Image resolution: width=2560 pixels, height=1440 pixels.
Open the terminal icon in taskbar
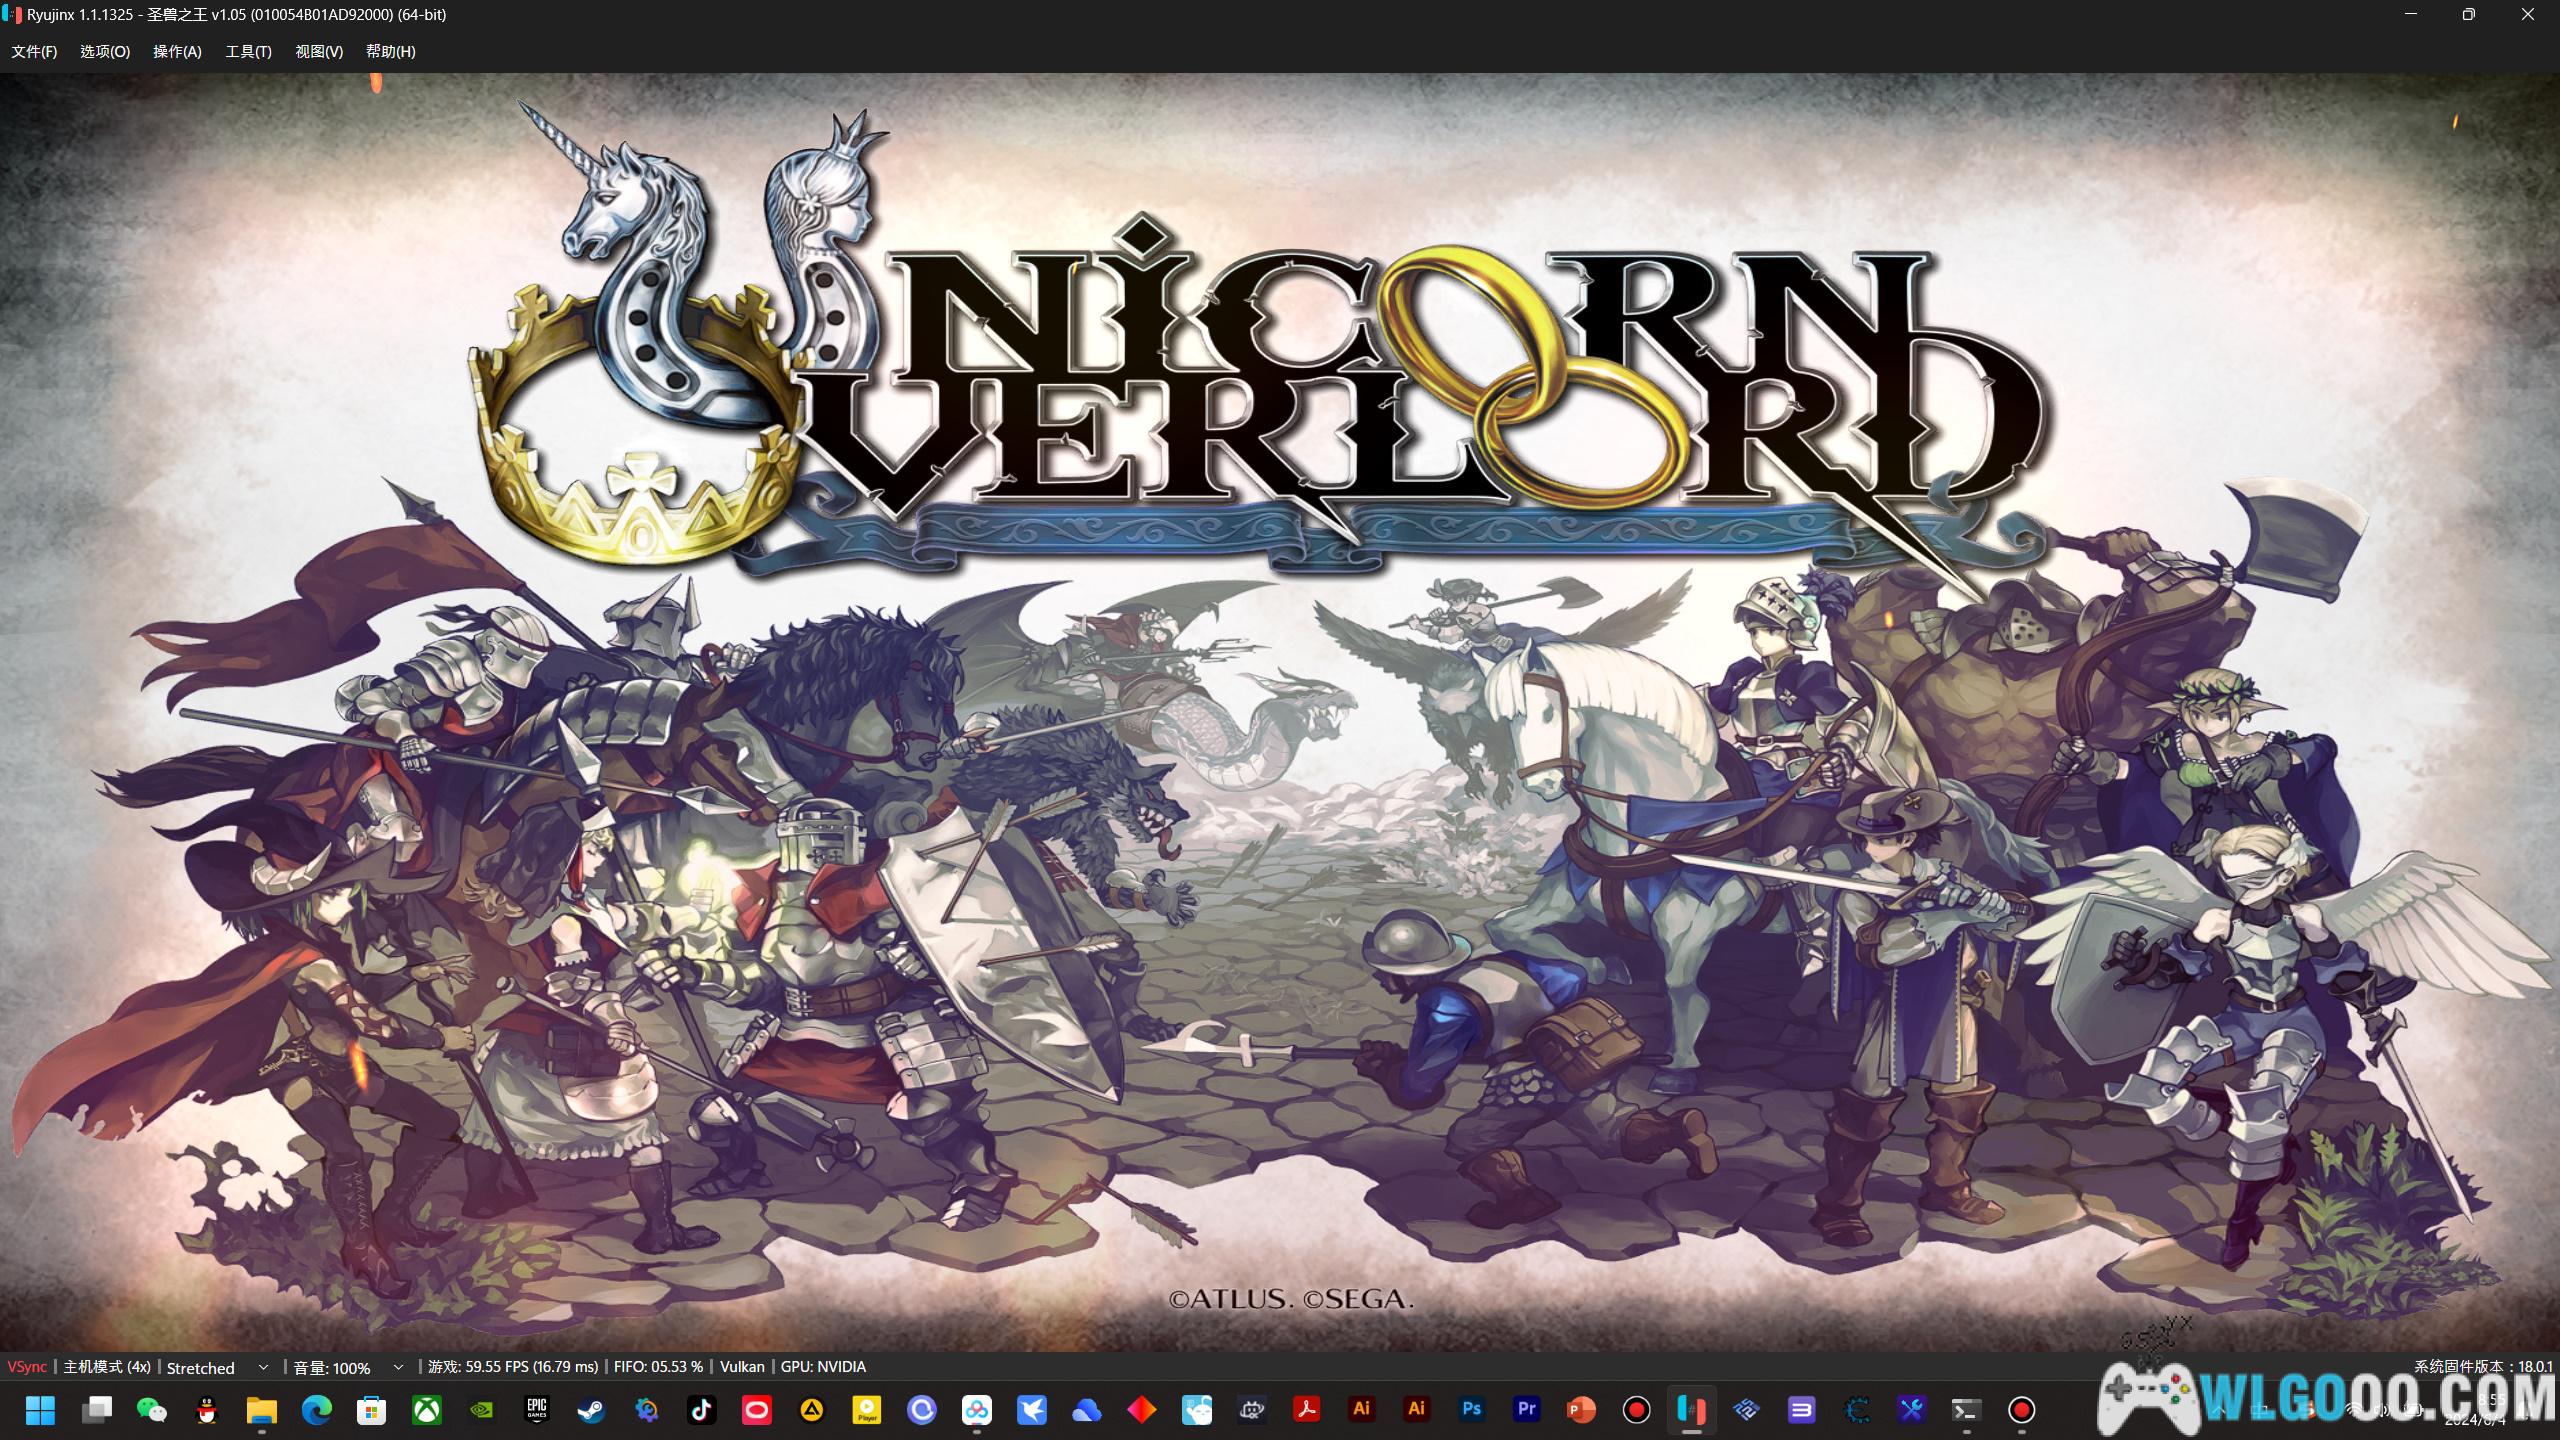pos(1966,1410)
